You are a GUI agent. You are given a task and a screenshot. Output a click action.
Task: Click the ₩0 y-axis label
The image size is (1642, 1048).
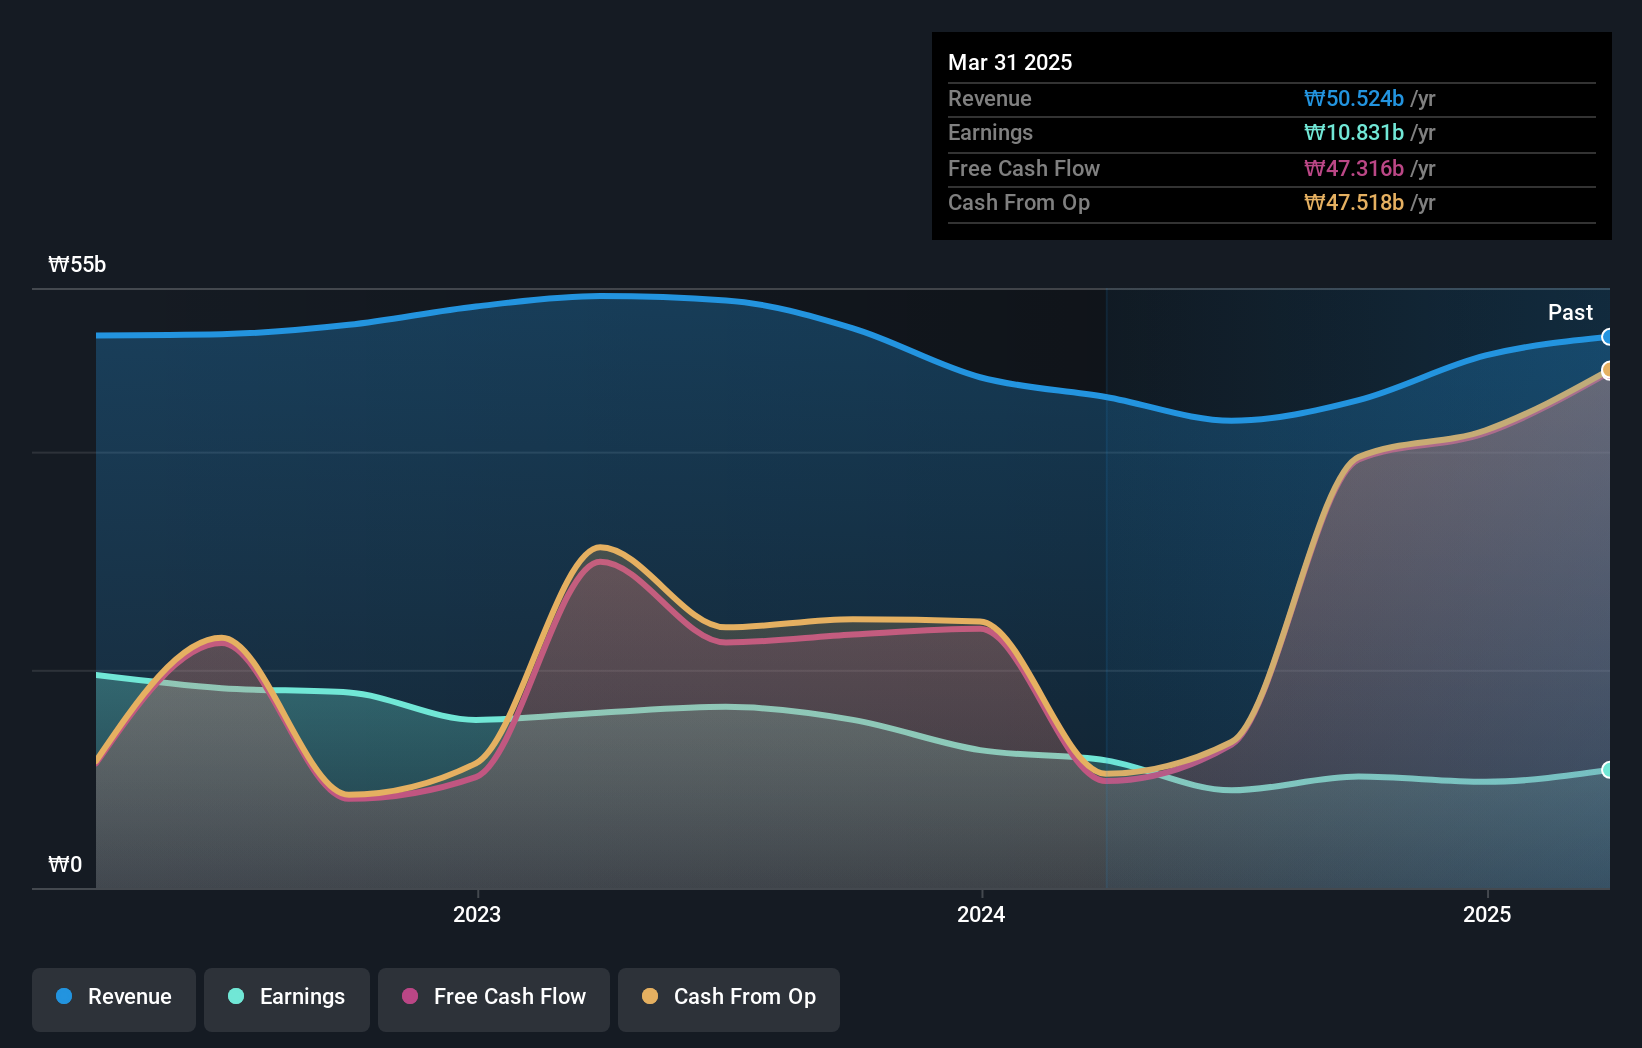click(x=65, y=864)
